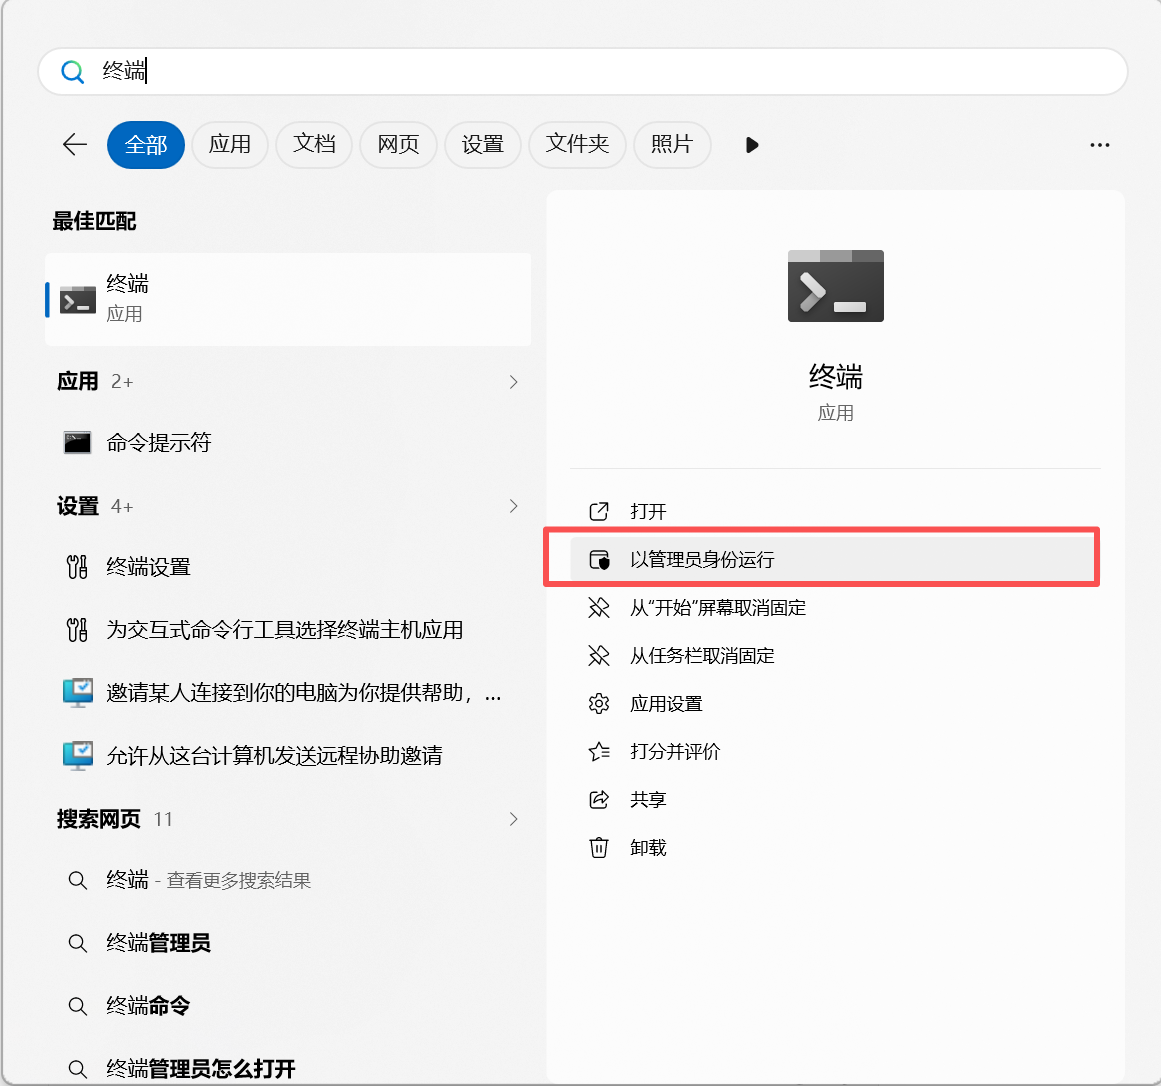Click the Command Prompt (命令提示符) icon
Viewport: 1161px width, 1086px height.
(78, 443)
